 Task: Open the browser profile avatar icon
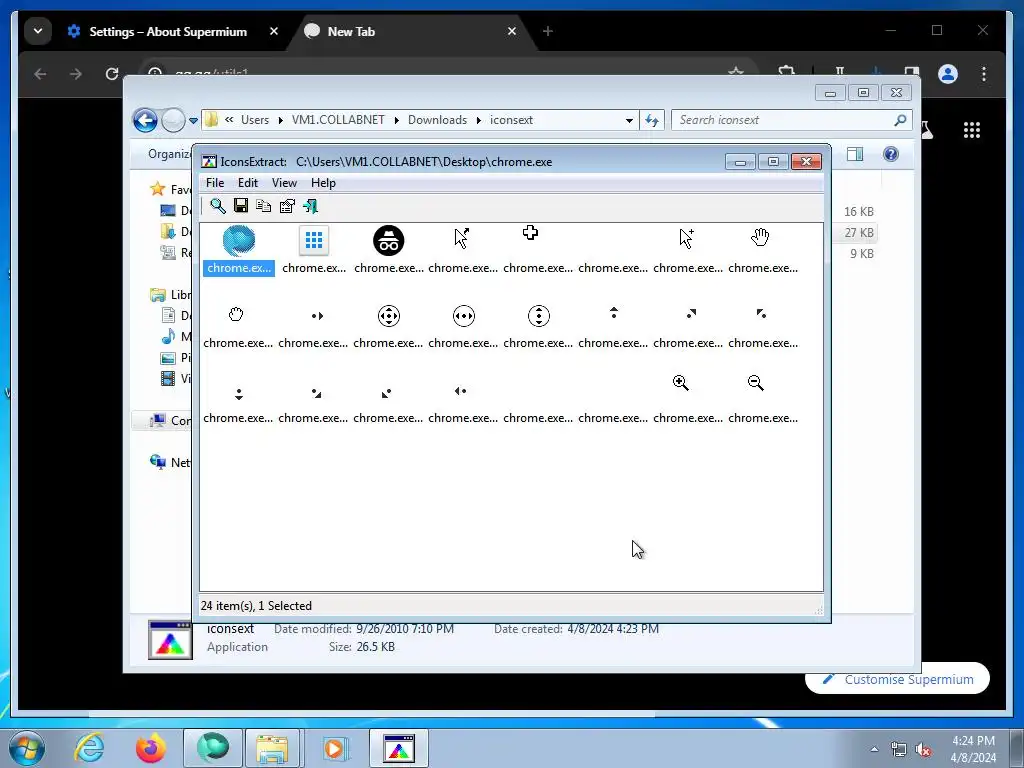948,74
